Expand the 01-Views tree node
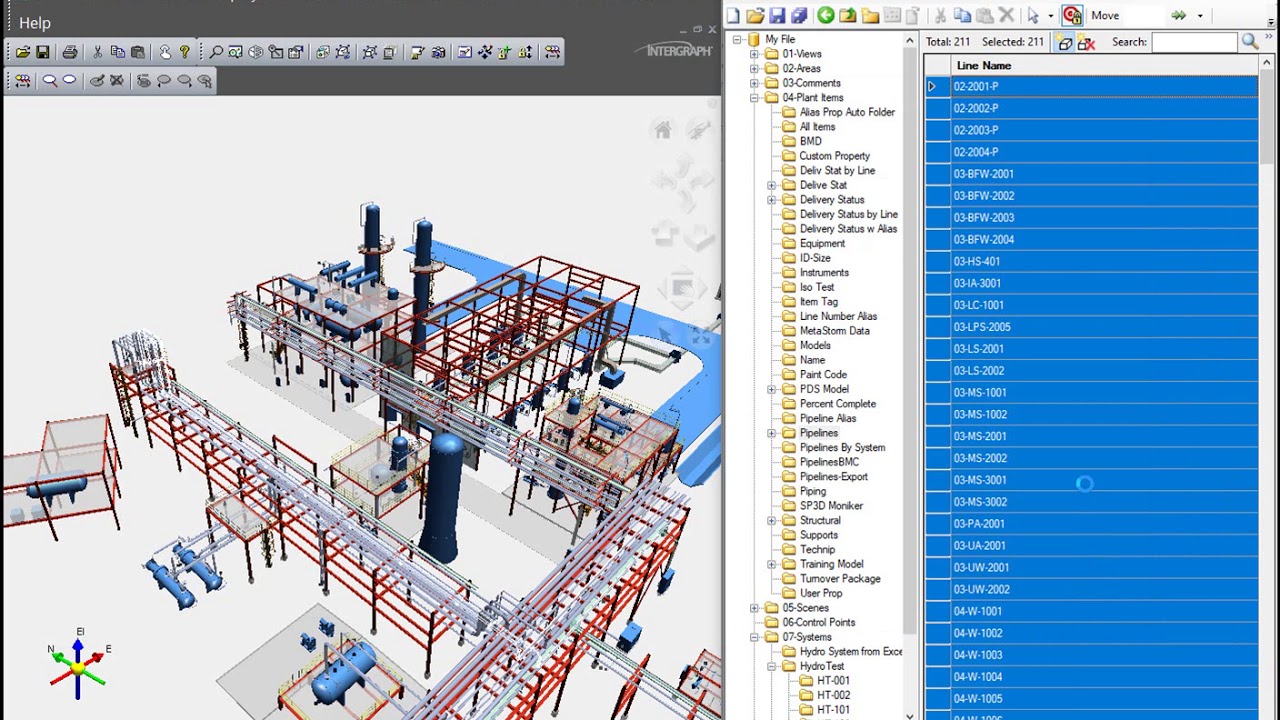Image resolution: width=1280 pixels, height=720 pixels. coord(754,54)
